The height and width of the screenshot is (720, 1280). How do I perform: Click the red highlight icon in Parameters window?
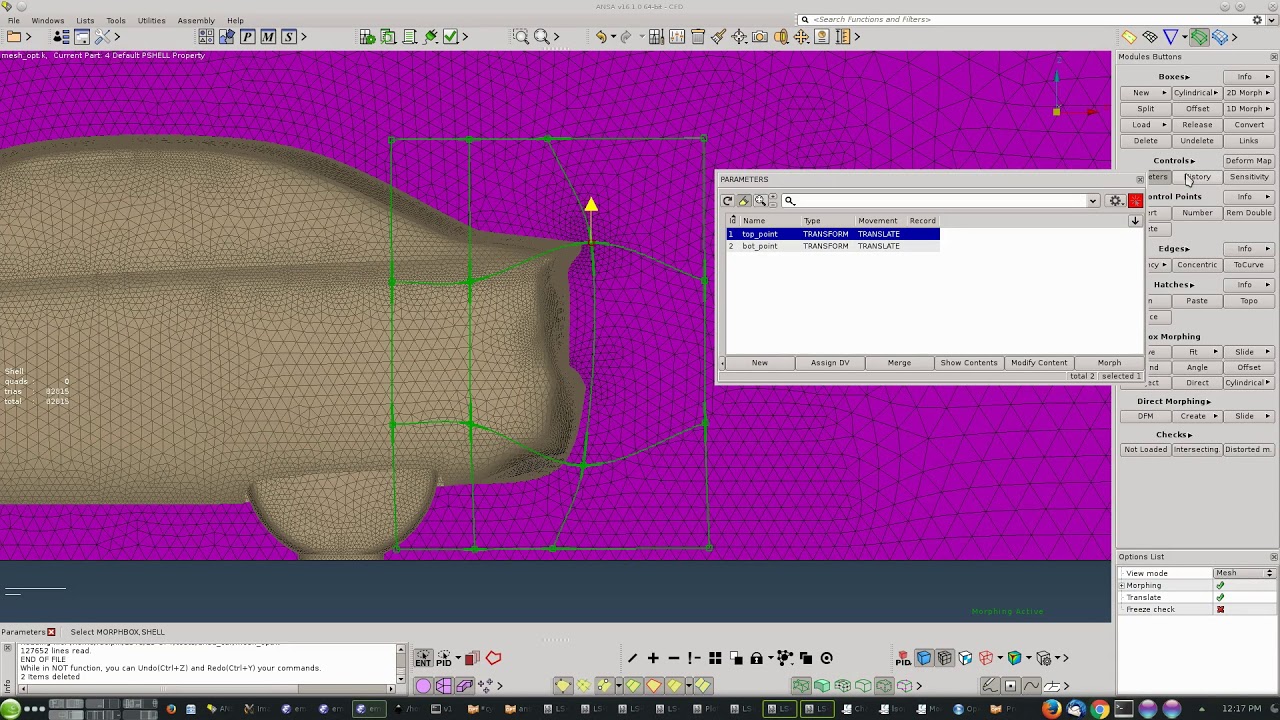[x=1135, y=201]
